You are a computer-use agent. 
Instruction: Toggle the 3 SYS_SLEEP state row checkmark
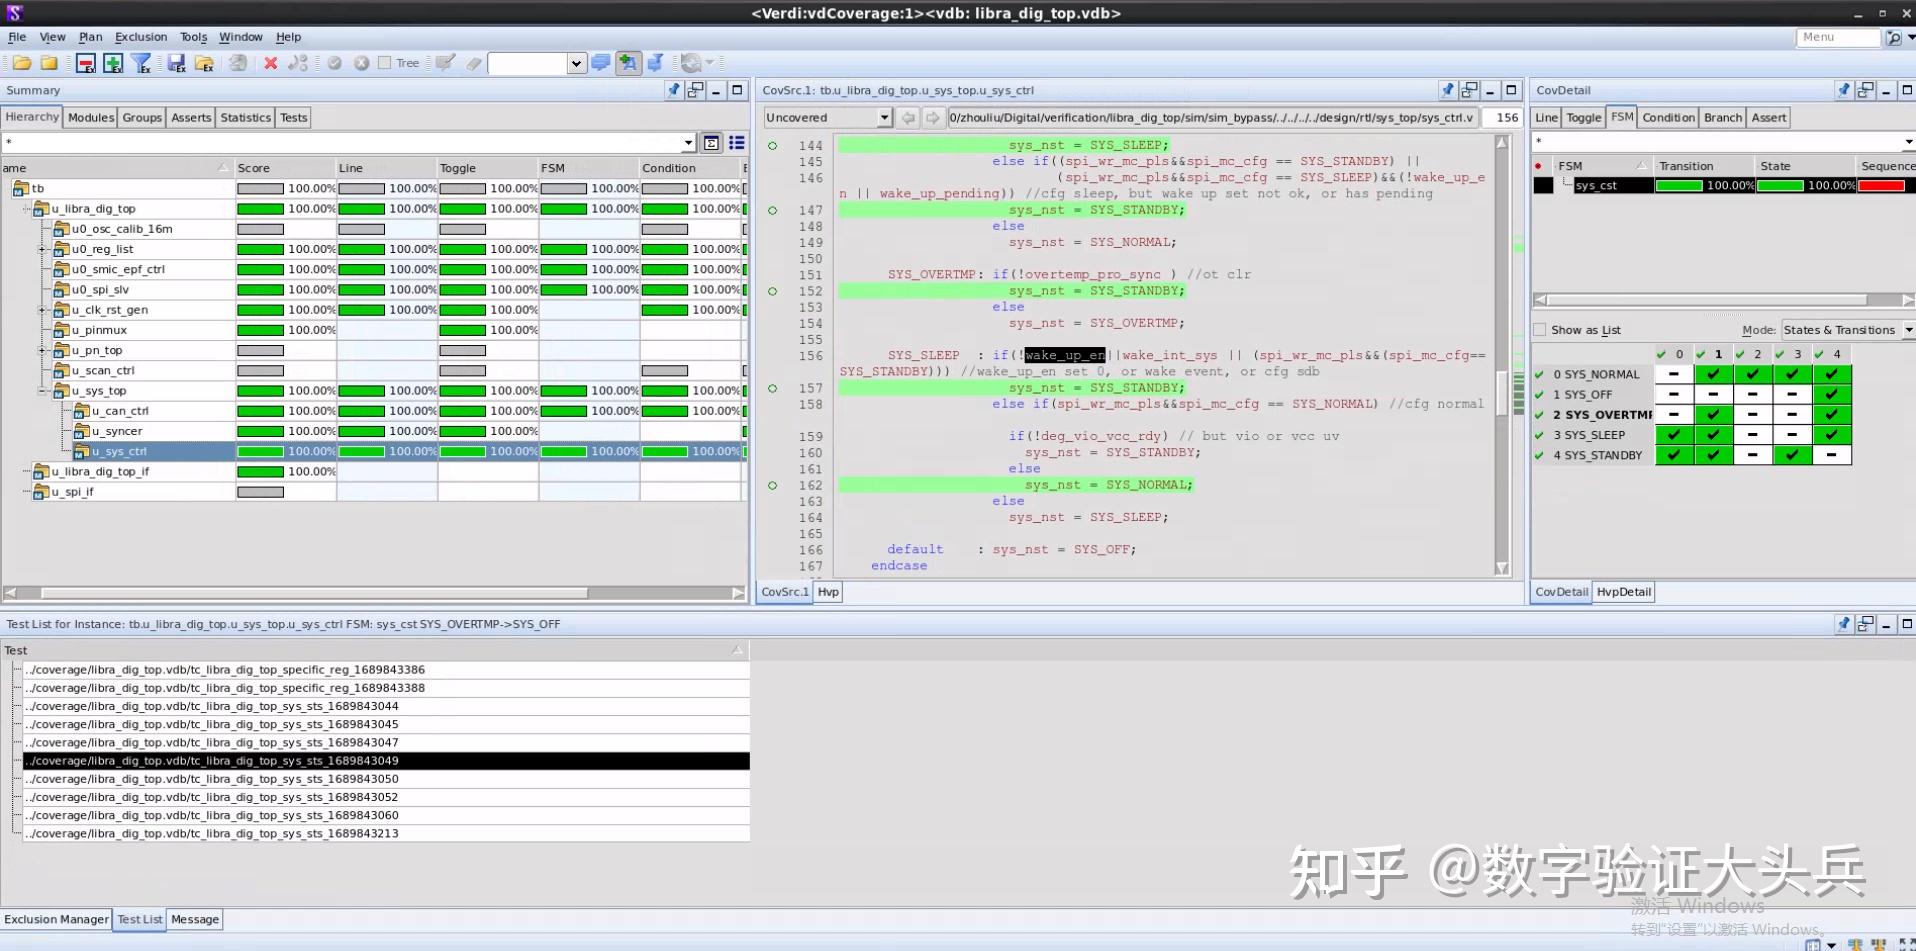pos(1540,435)
